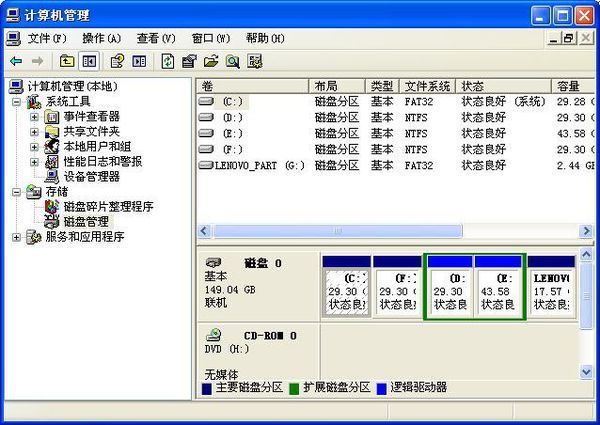This screenshot has height=425, width=600.
Task: Open the 文件(F) menu
Action: [46, 38]
